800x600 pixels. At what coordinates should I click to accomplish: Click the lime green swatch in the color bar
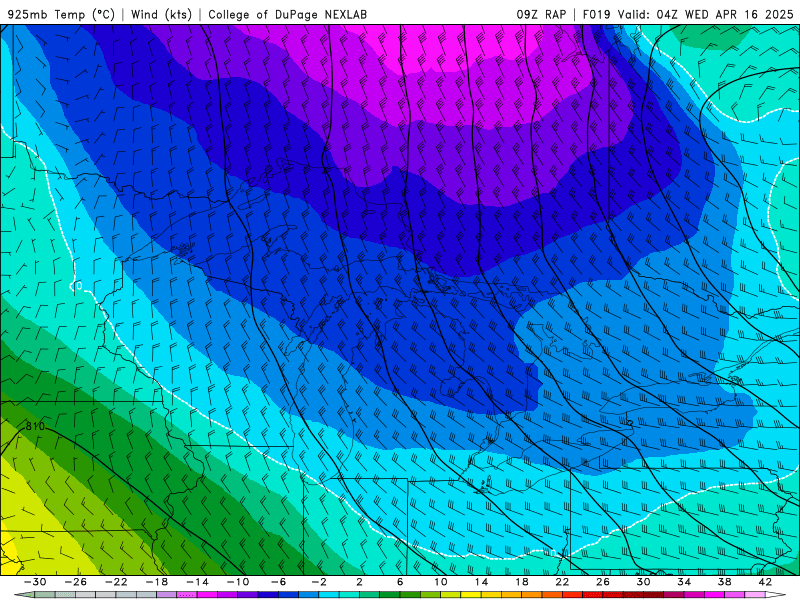coord(431,594)
